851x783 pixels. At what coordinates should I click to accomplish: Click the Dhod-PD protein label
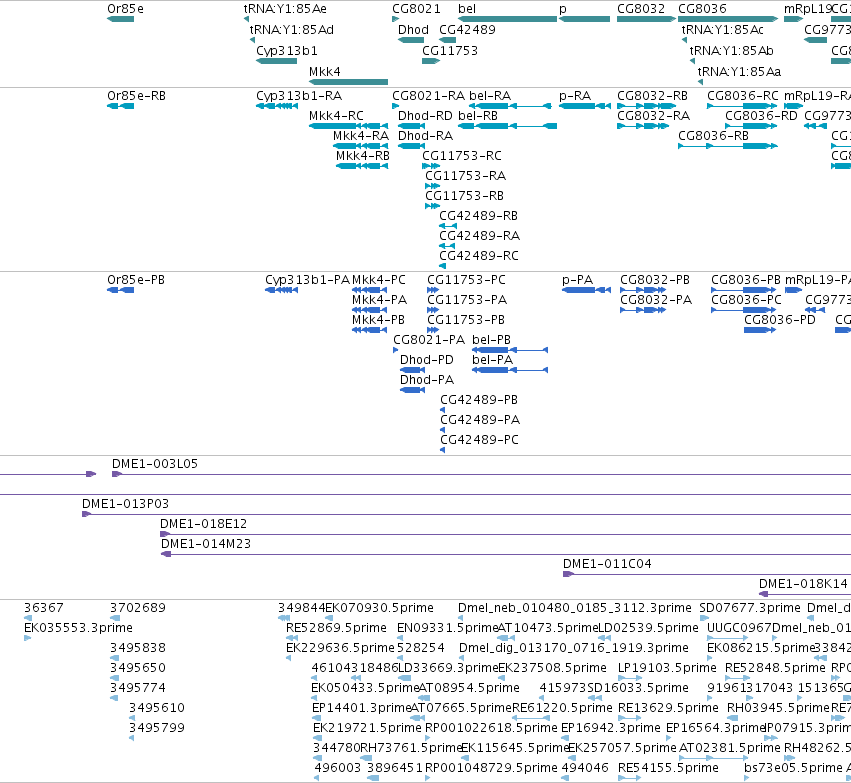(x=427, y=360)
